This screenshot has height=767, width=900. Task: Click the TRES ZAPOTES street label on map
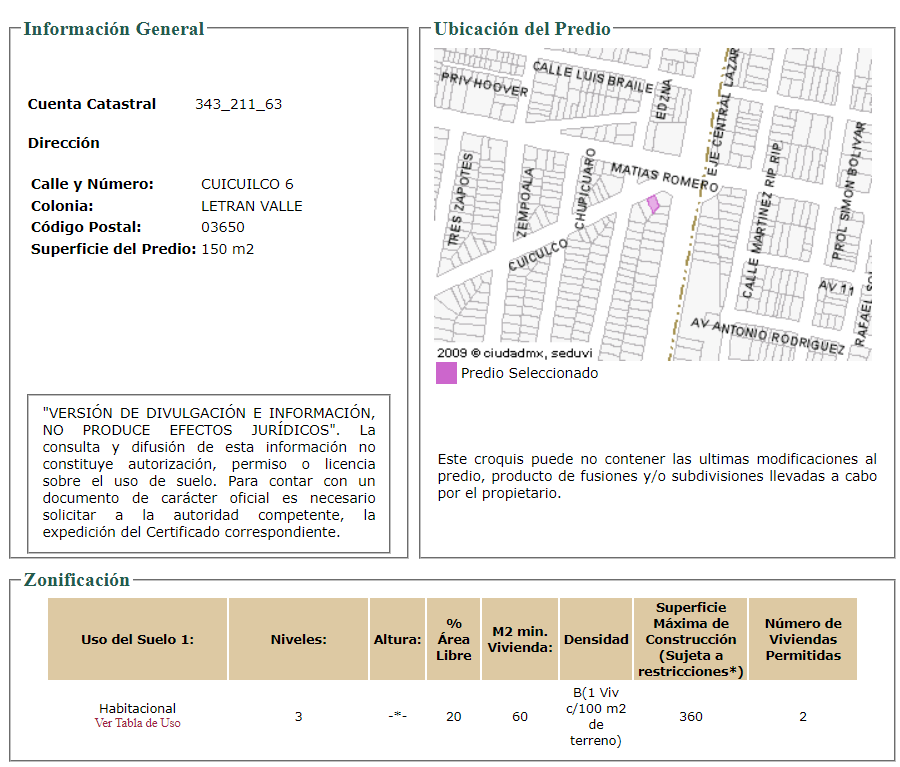tap(461, 200)
